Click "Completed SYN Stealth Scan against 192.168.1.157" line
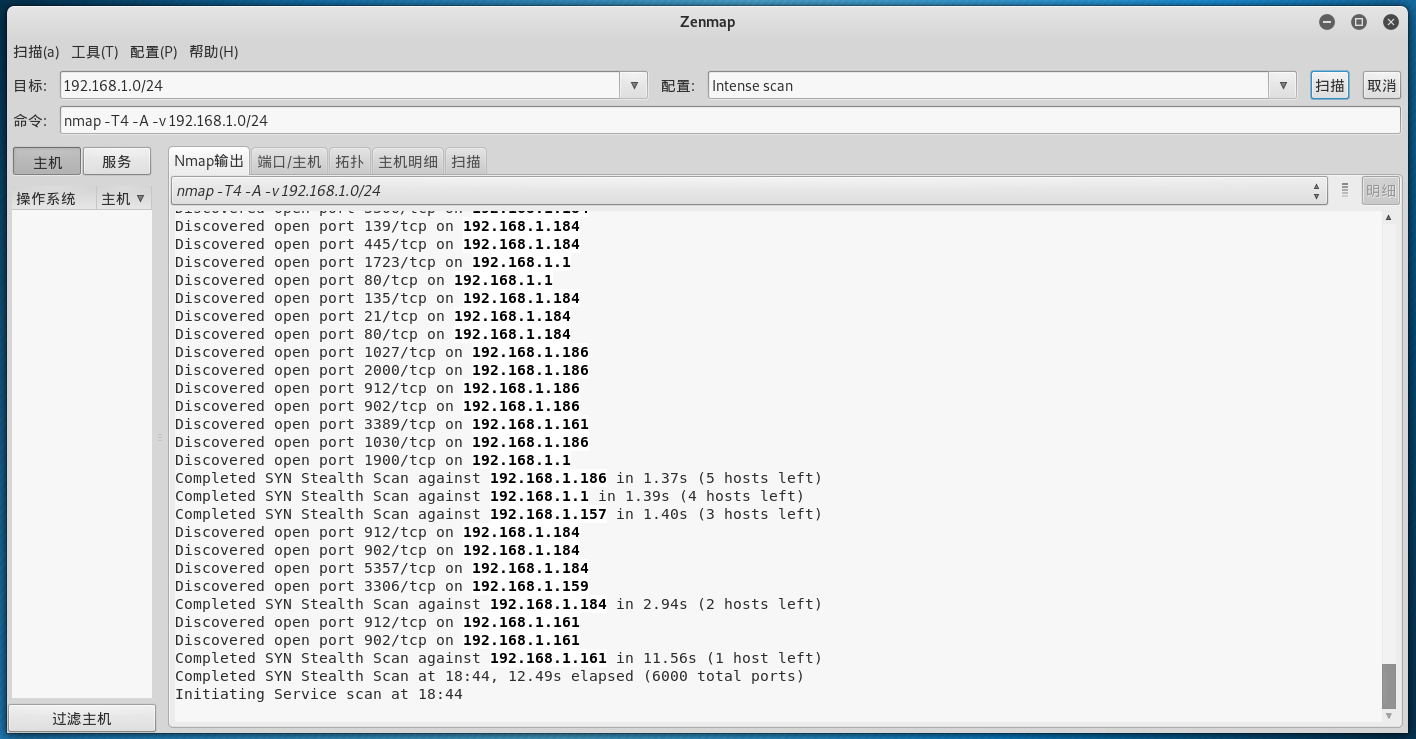The width and height of the screenshot is (1416, 739). (x=498, y=514)
